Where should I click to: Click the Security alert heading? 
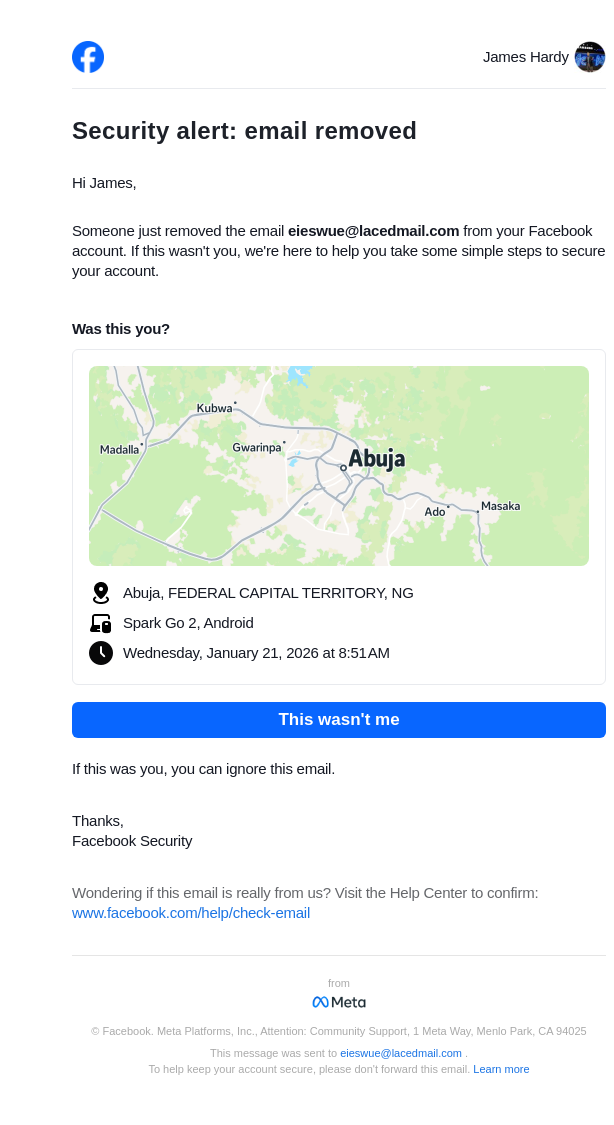click(244, 131)
